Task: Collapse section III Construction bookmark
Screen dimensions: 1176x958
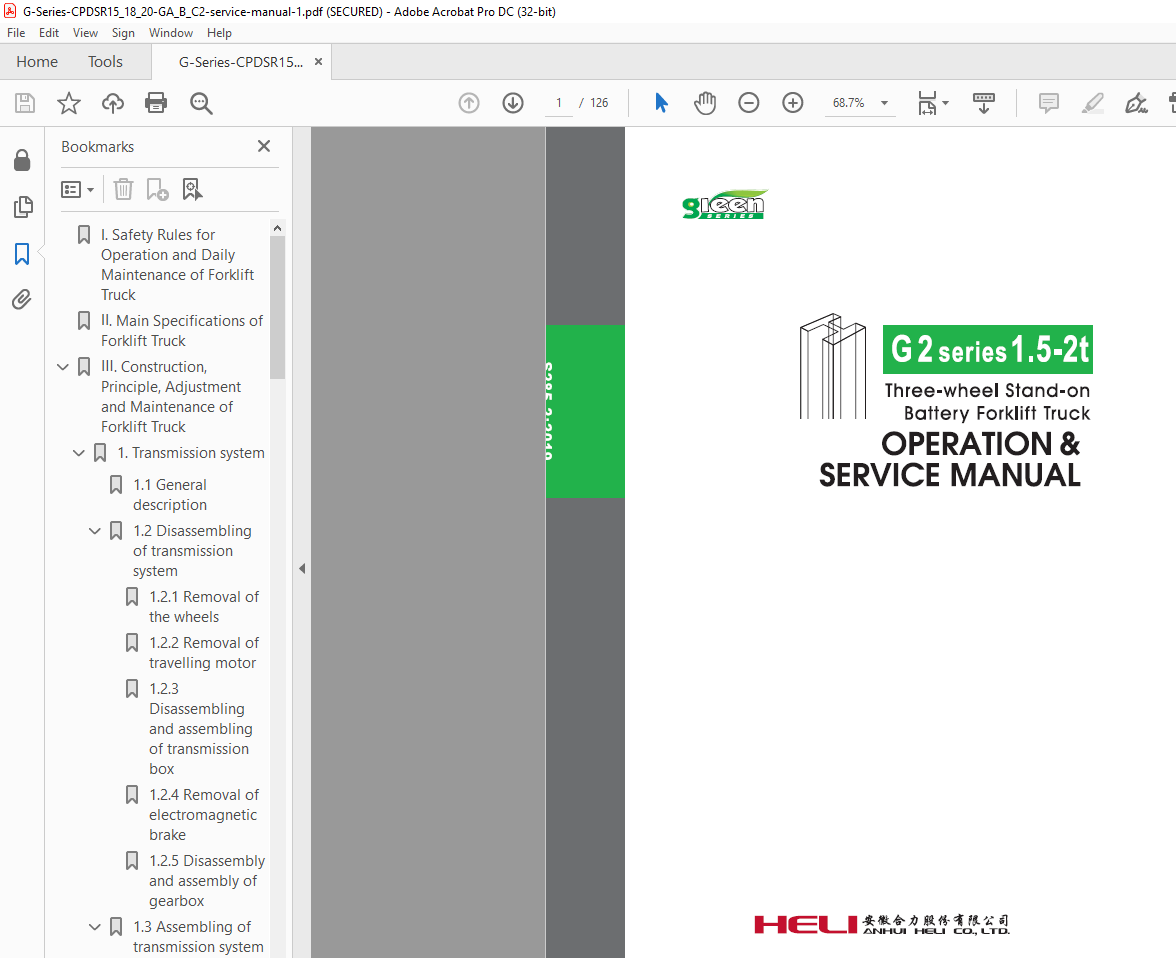Action: 63,367
